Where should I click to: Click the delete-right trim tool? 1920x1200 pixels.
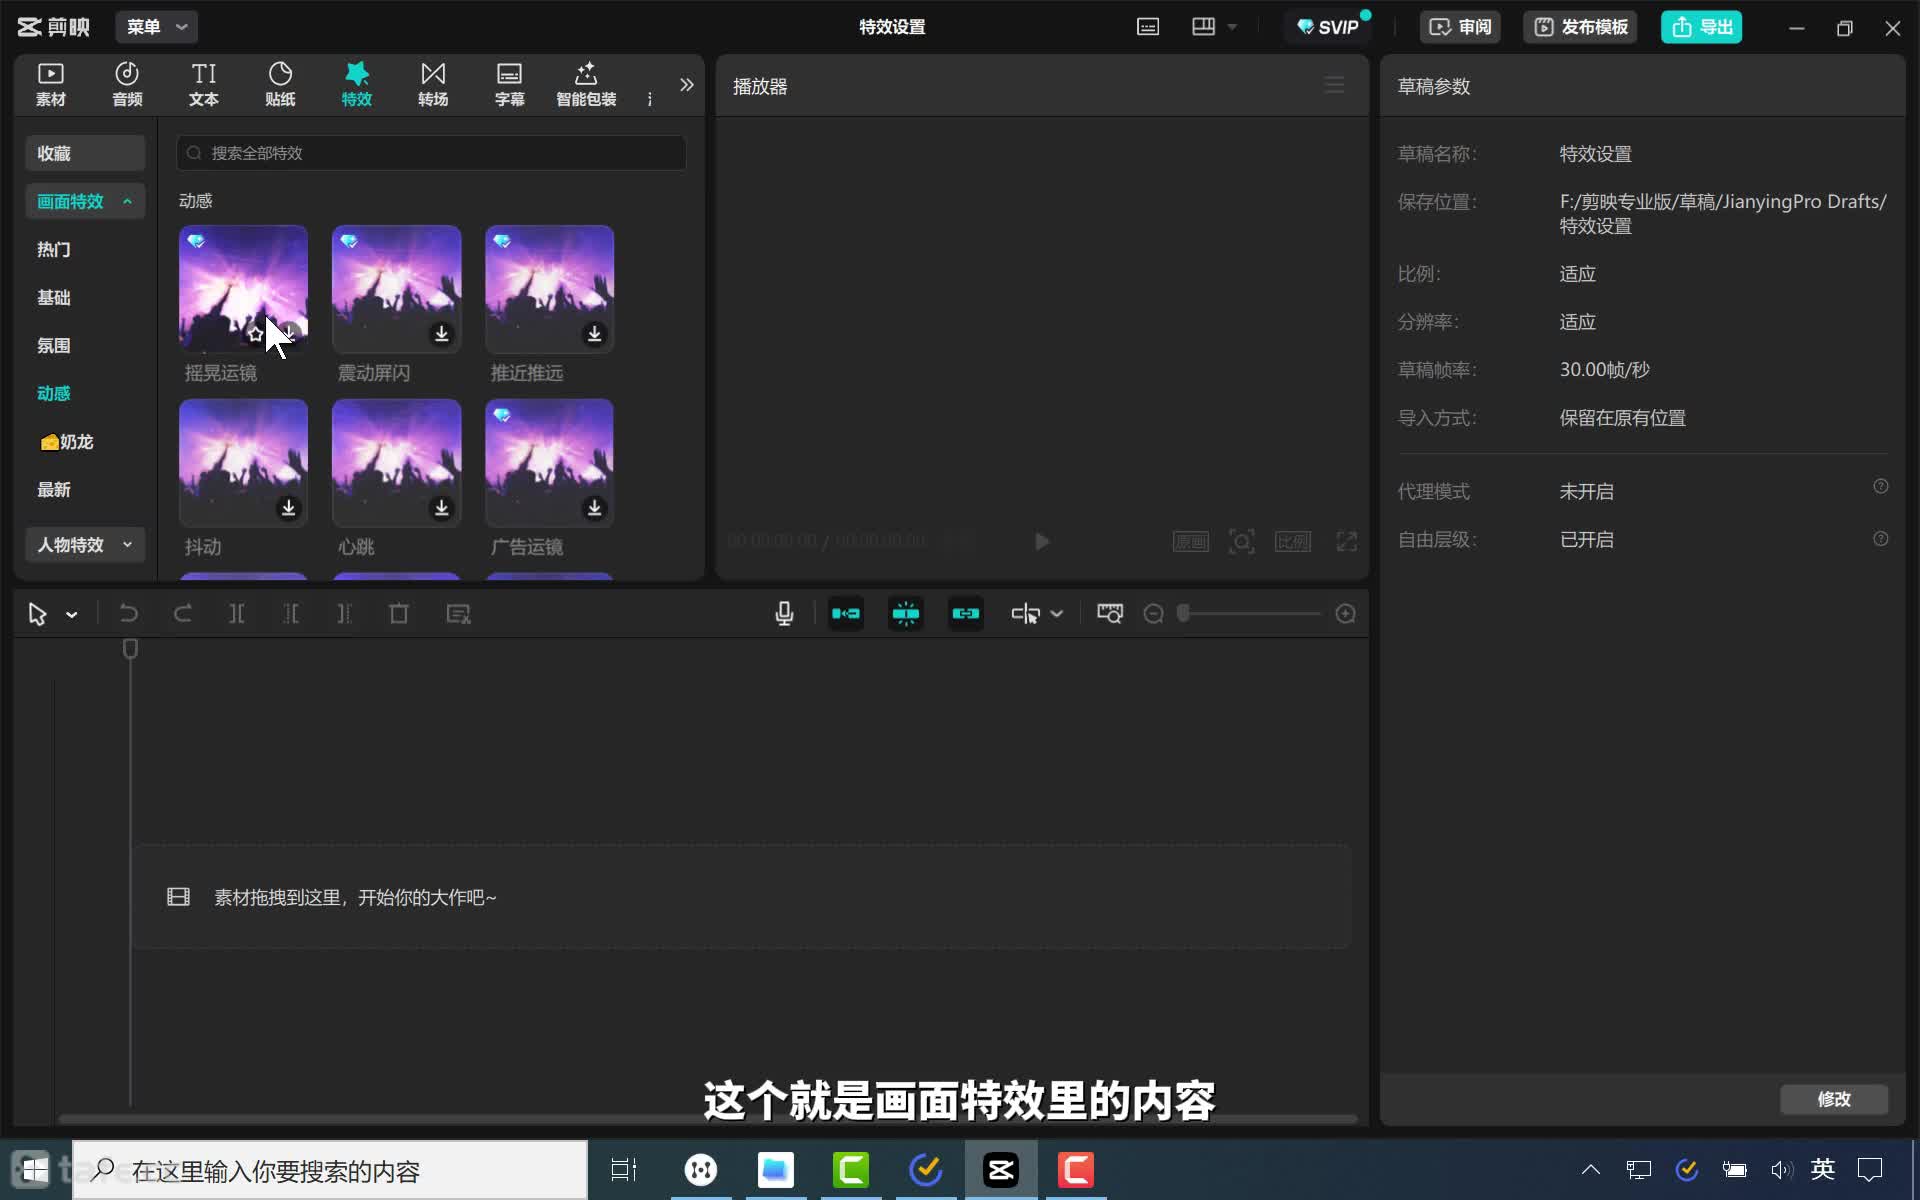coord(344,614)
